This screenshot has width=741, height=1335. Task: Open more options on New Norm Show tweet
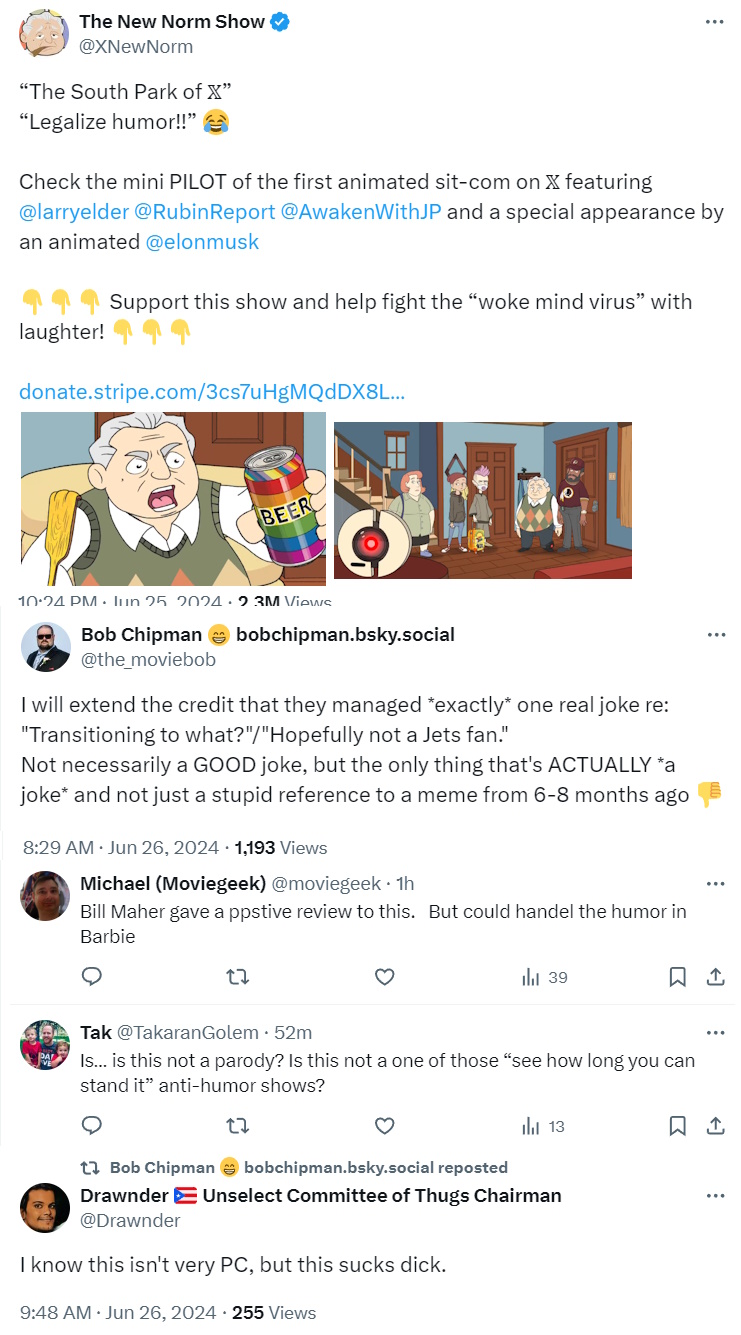pos(714,21)
